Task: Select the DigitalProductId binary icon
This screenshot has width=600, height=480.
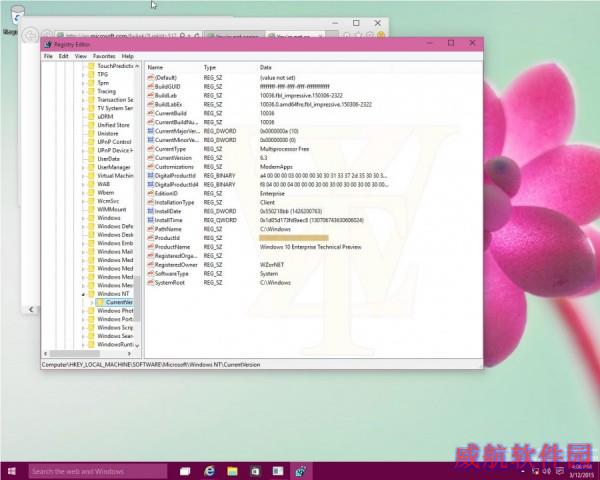Action: tap(150, 175)
